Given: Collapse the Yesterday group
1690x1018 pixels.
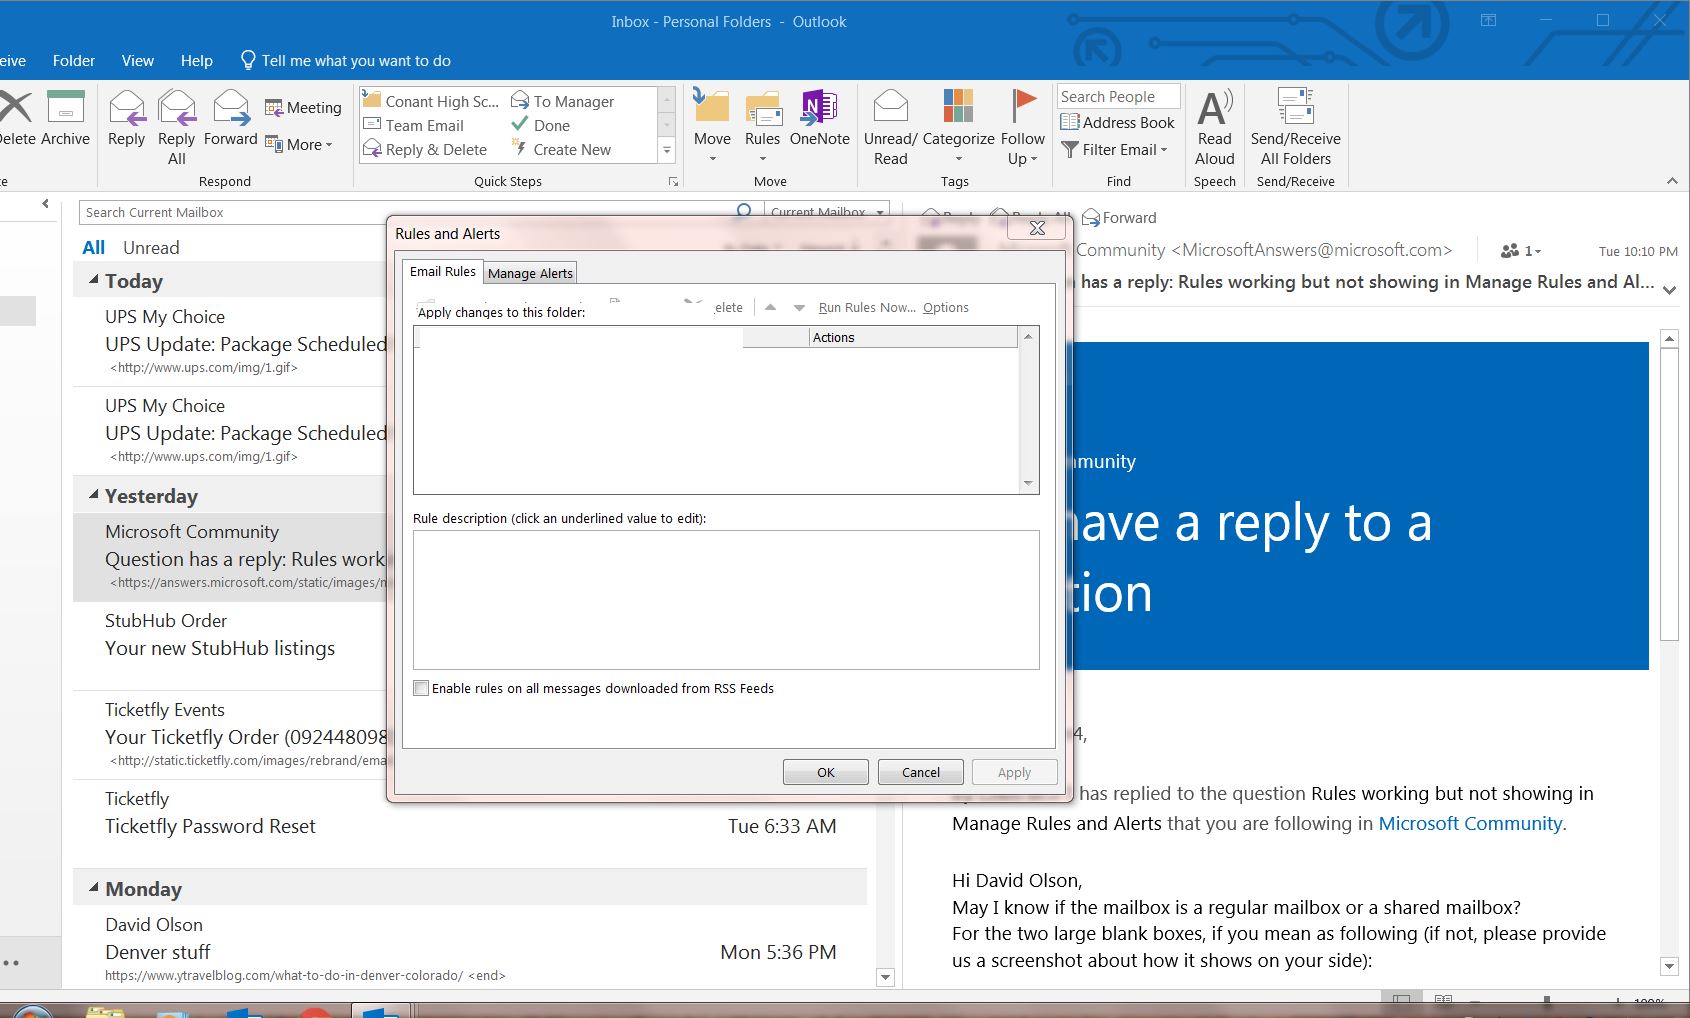Looking at the screenshot, I should (94, 495).
